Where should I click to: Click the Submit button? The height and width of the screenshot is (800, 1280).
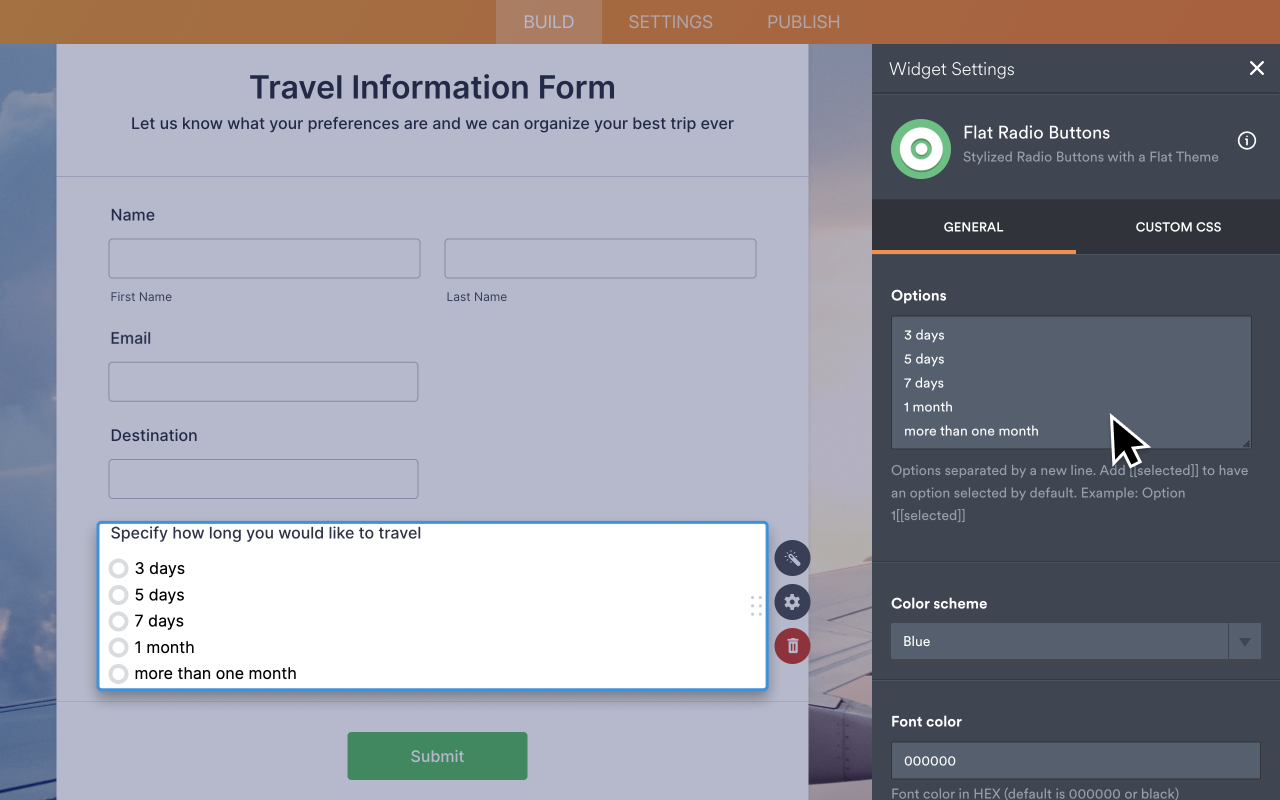coord(437,756)
